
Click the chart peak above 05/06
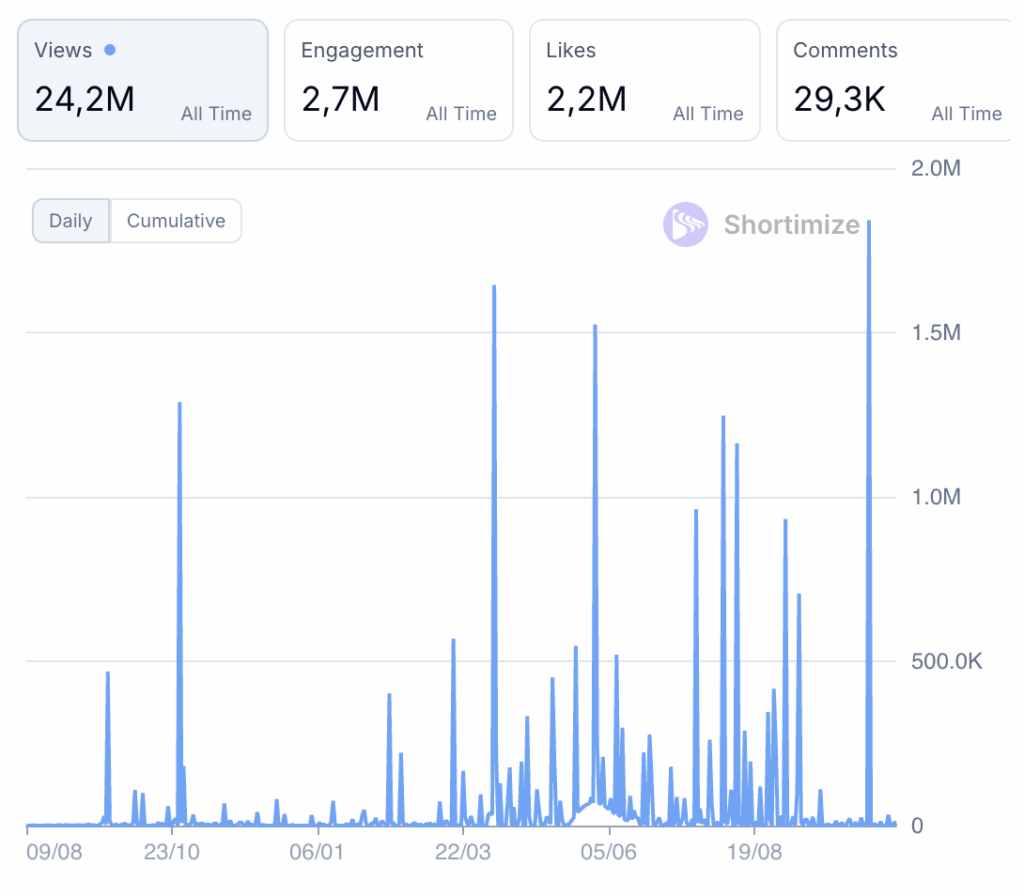click(x=595, y=328)
